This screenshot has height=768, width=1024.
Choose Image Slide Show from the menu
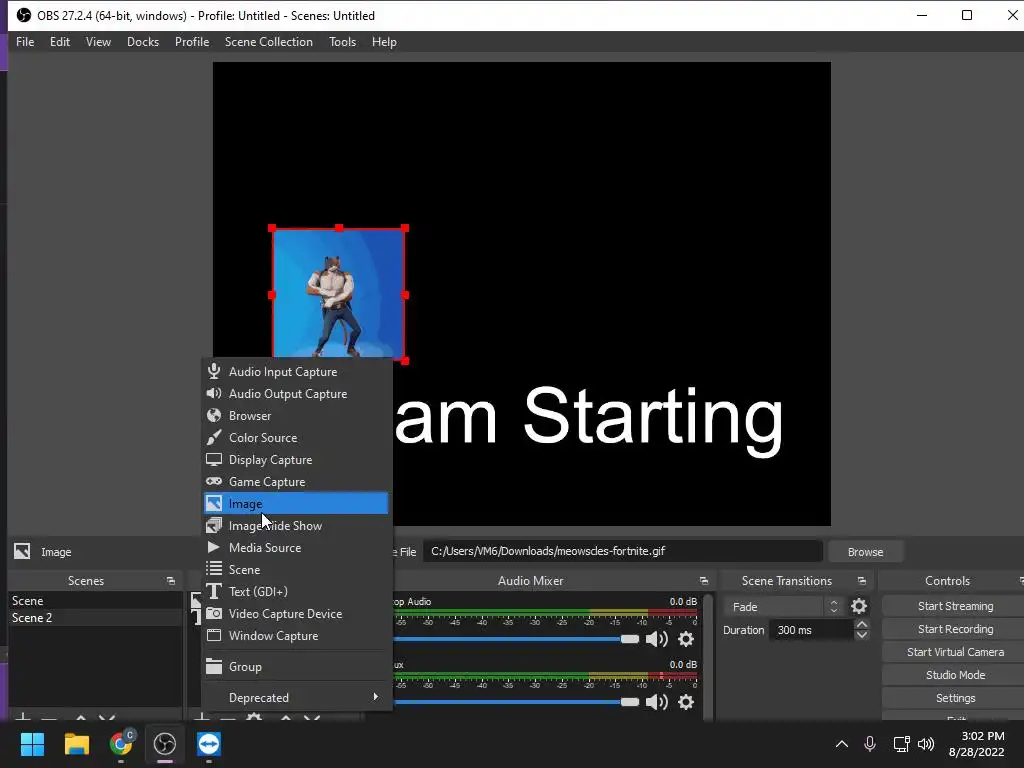point(295,526)
